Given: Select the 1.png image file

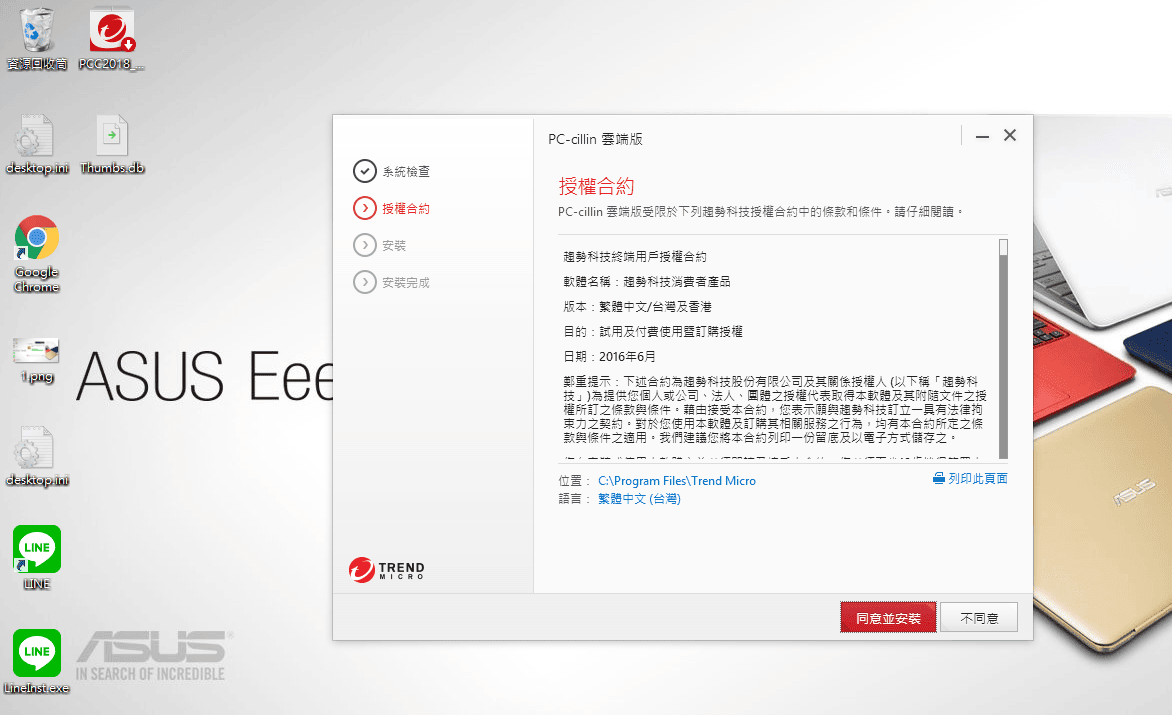Looking at the screenshot, I should pyautogui.click(x=36, y=359).
